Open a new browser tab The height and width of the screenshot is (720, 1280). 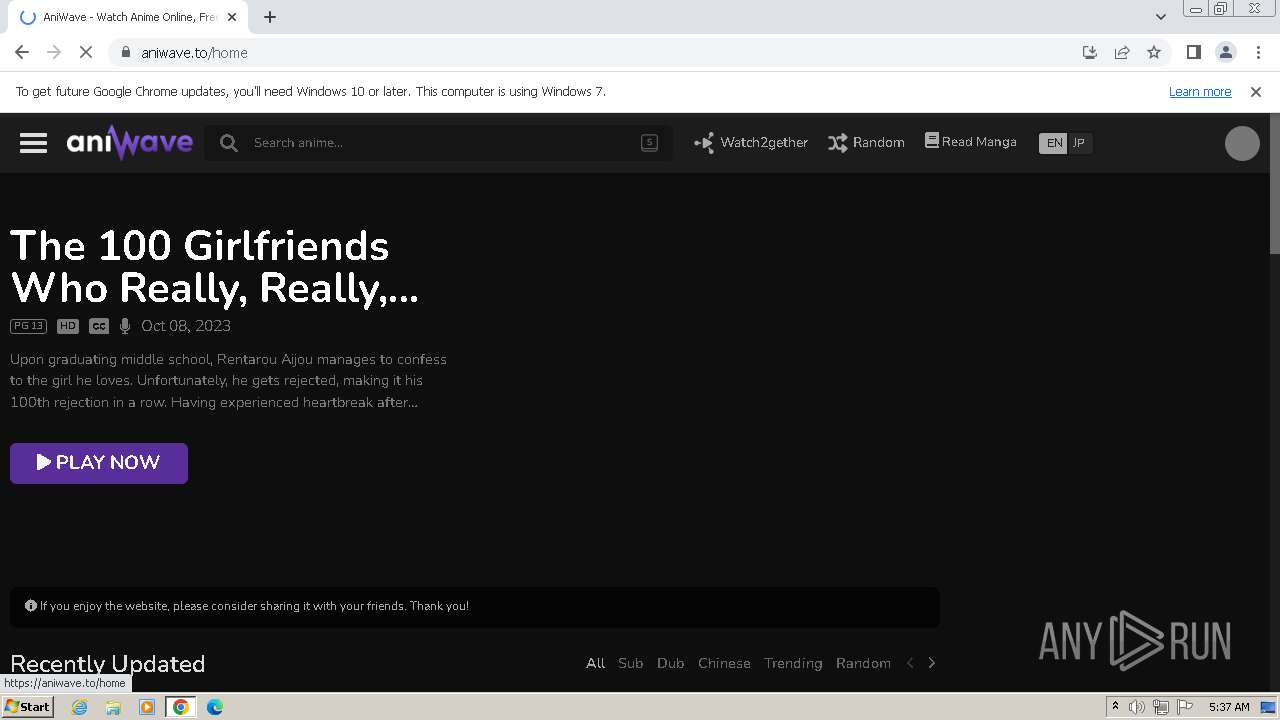270,17
